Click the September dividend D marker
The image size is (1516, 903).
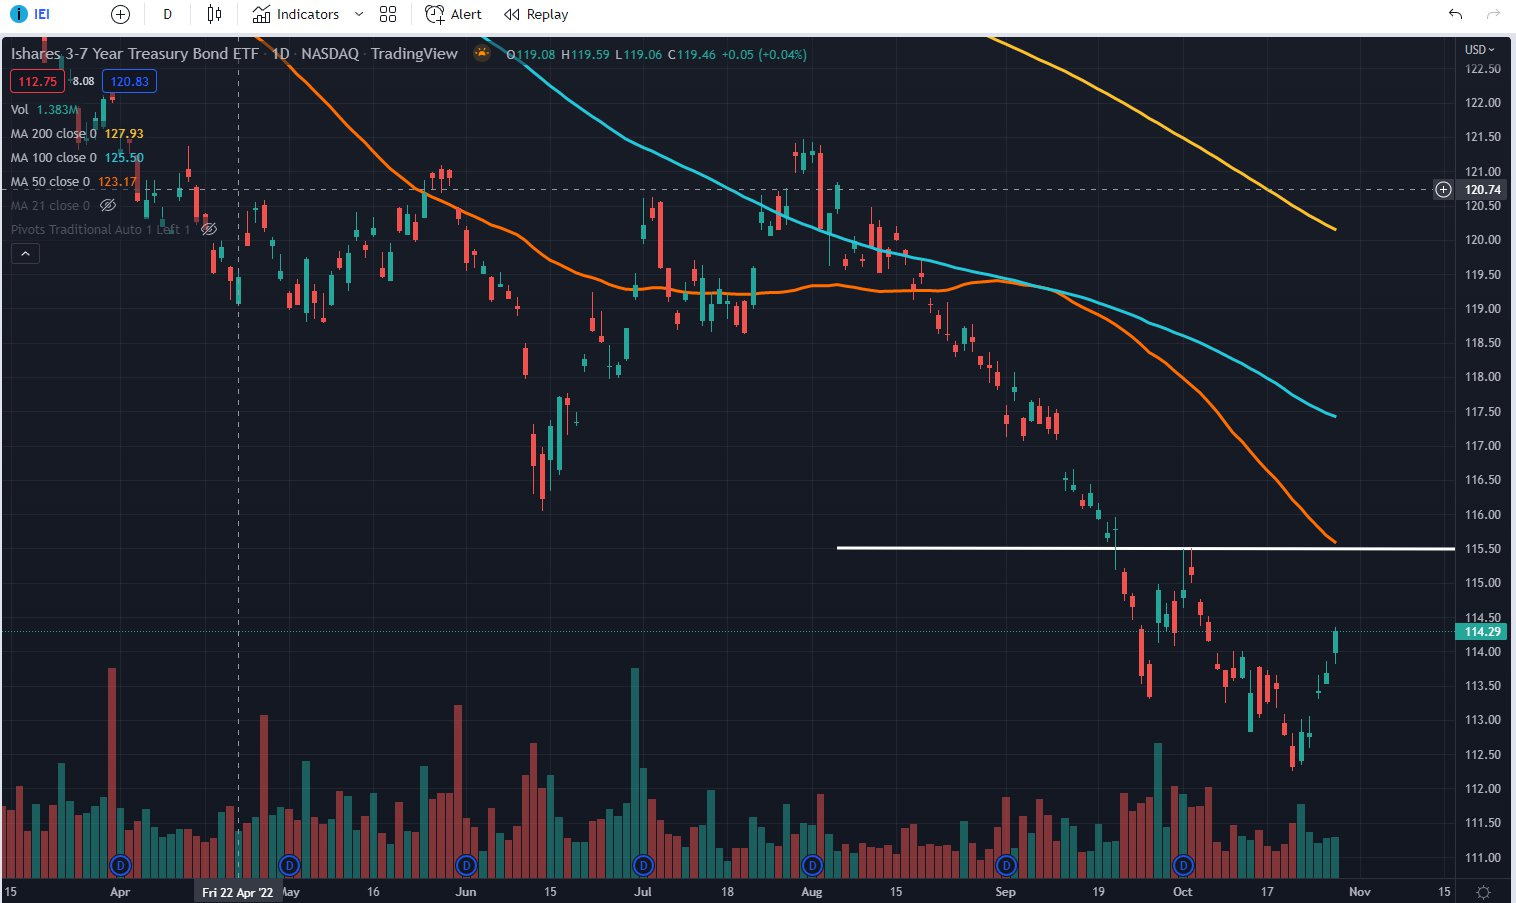(x=1006, y=865)
